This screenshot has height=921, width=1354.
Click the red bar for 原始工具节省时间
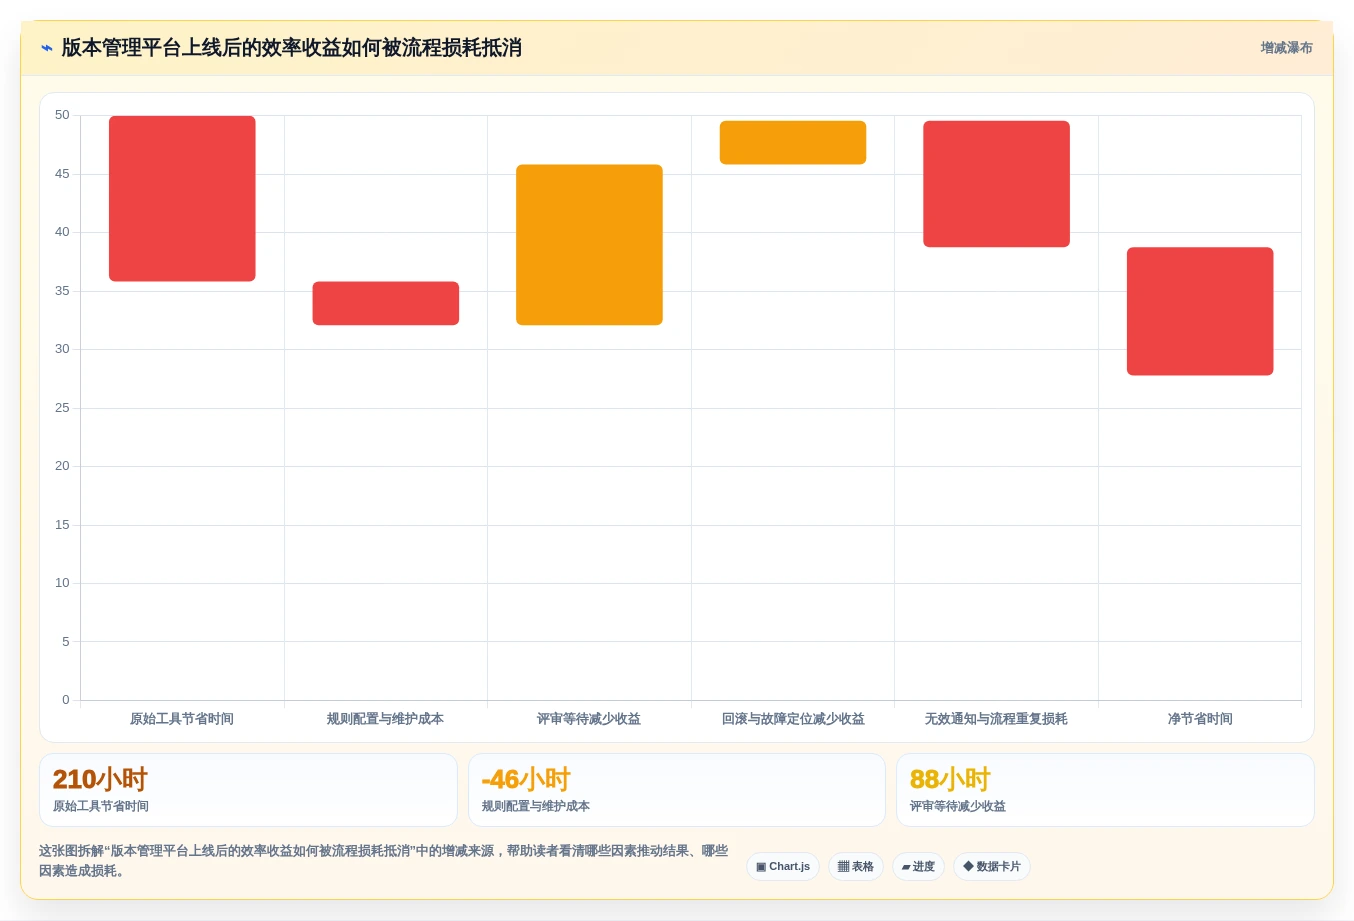(x=182, y=198)
